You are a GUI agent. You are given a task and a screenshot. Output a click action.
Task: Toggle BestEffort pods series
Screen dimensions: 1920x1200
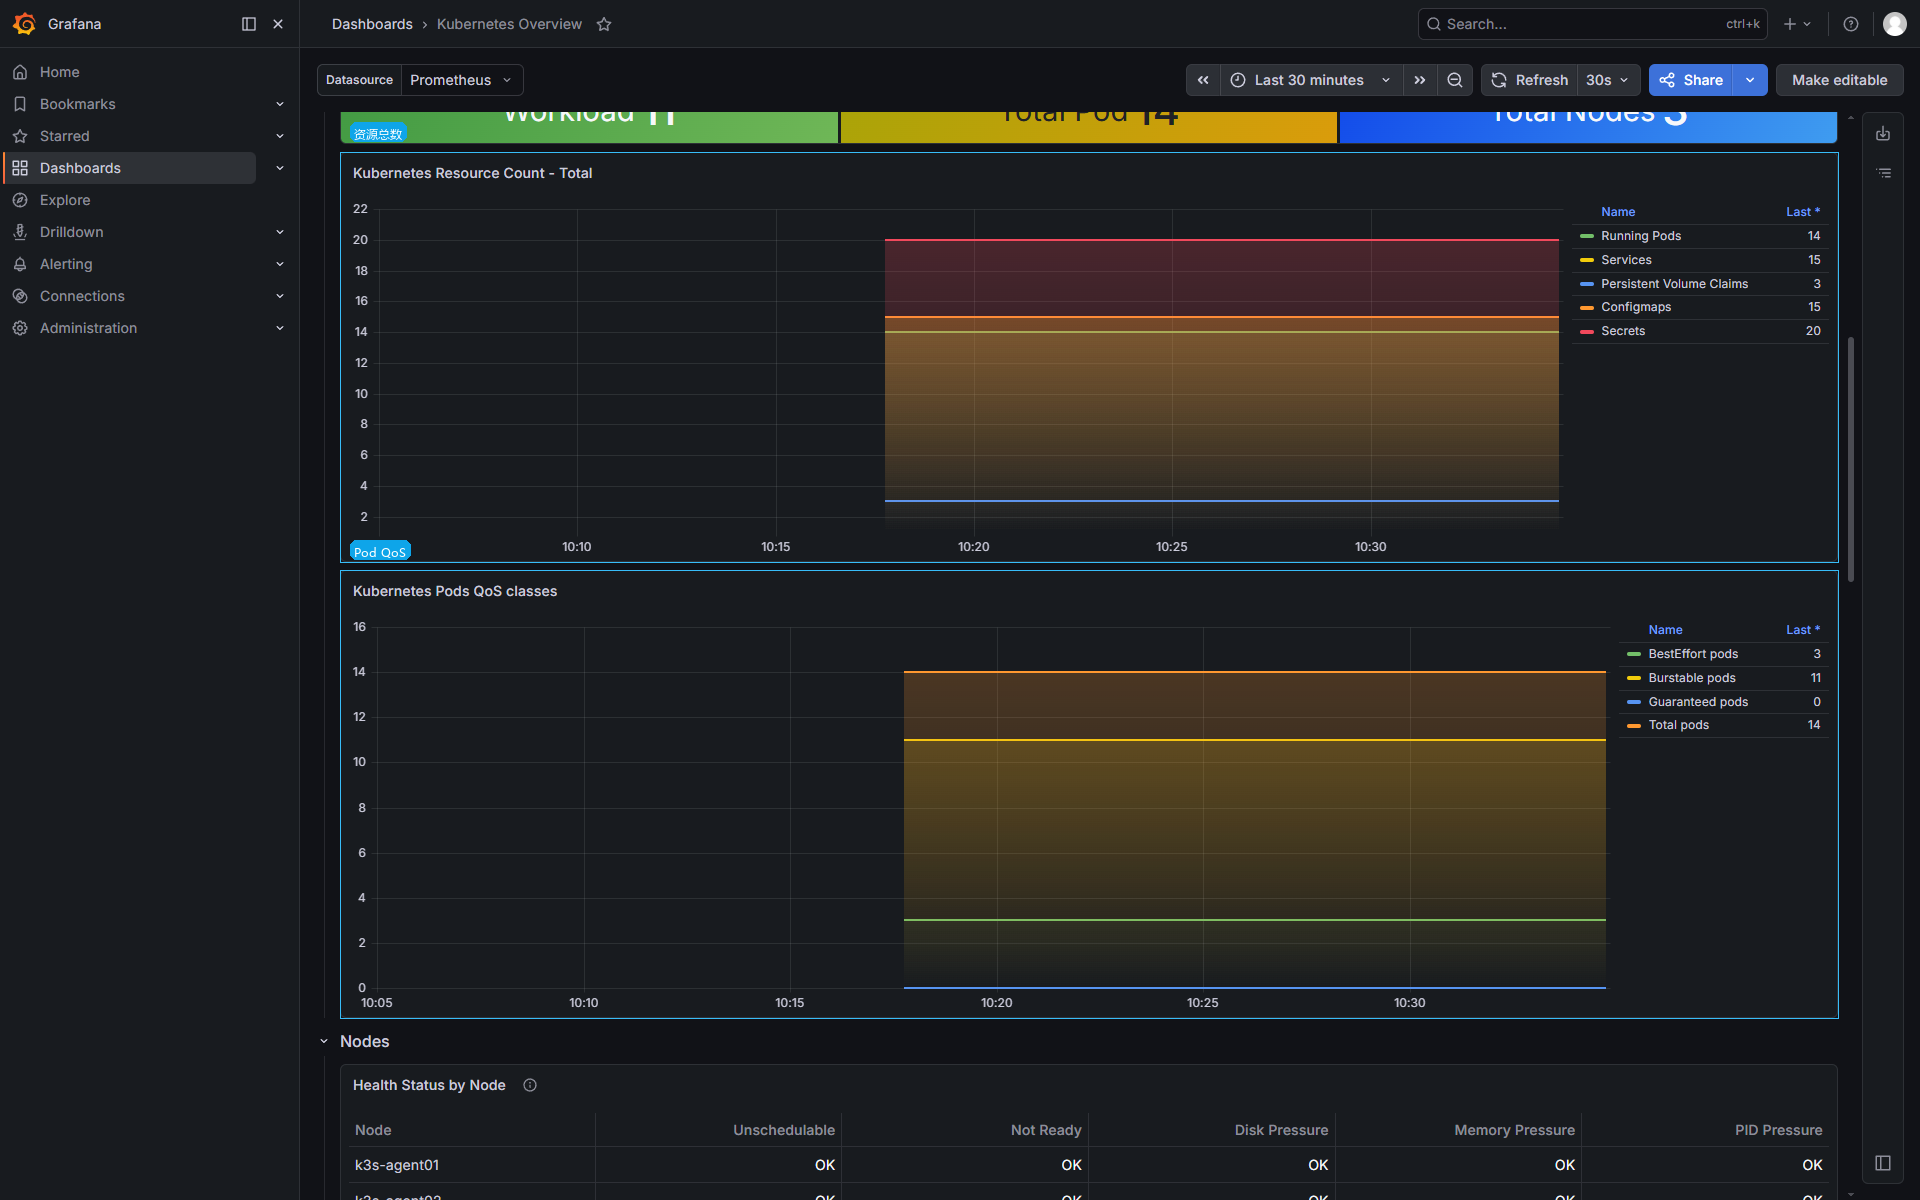point(1693,654)
